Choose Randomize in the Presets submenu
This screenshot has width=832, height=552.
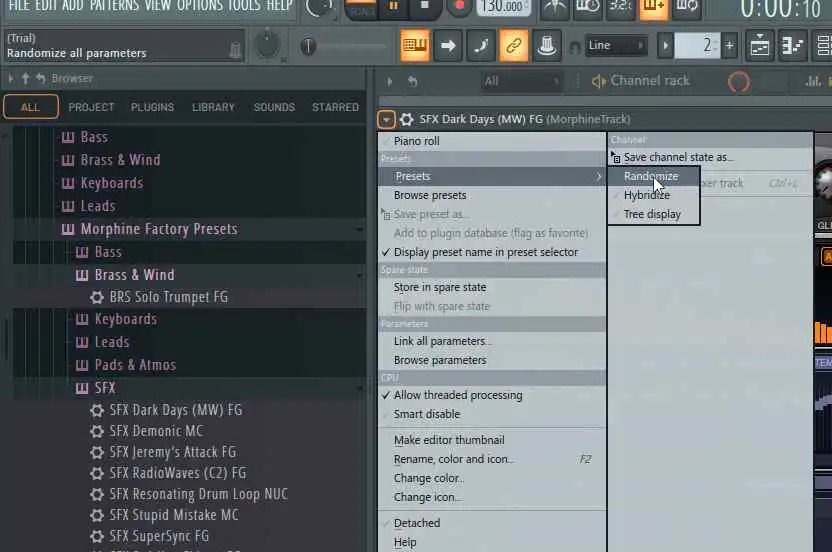click(654, 176)
